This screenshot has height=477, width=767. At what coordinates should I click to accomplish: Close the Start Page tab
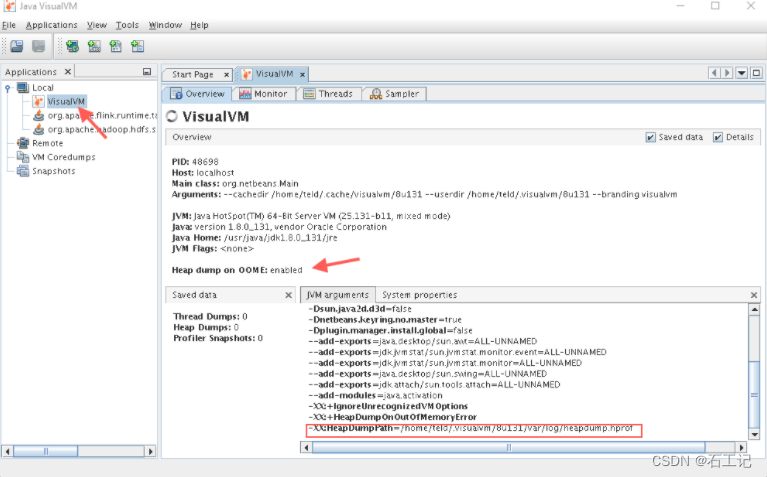tap(226, 74)
